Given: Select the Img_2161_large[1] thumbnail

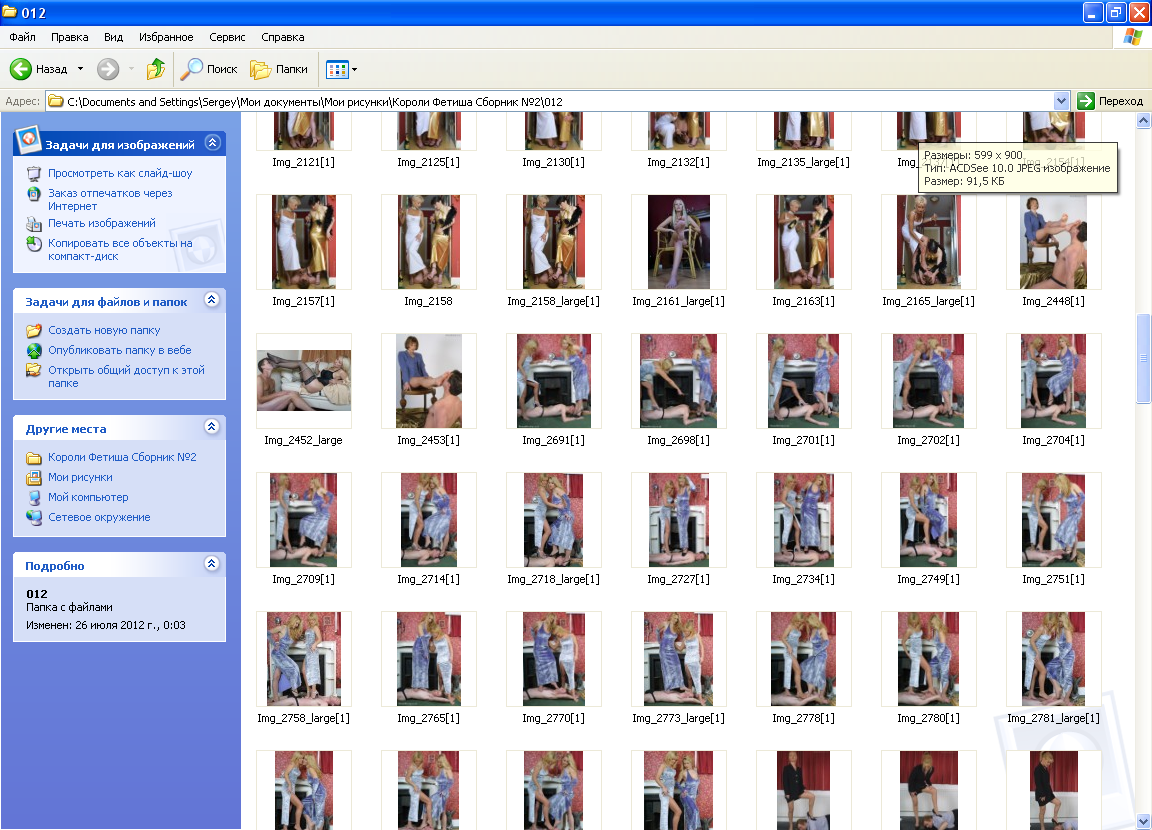Looking at the screenshot, I should (x=678, y=242).
